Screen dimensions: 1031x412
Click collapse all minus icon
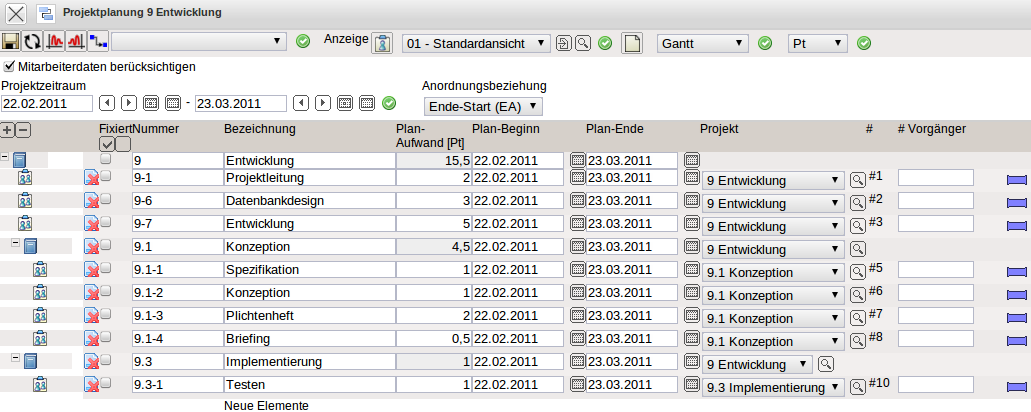(23, 130)
